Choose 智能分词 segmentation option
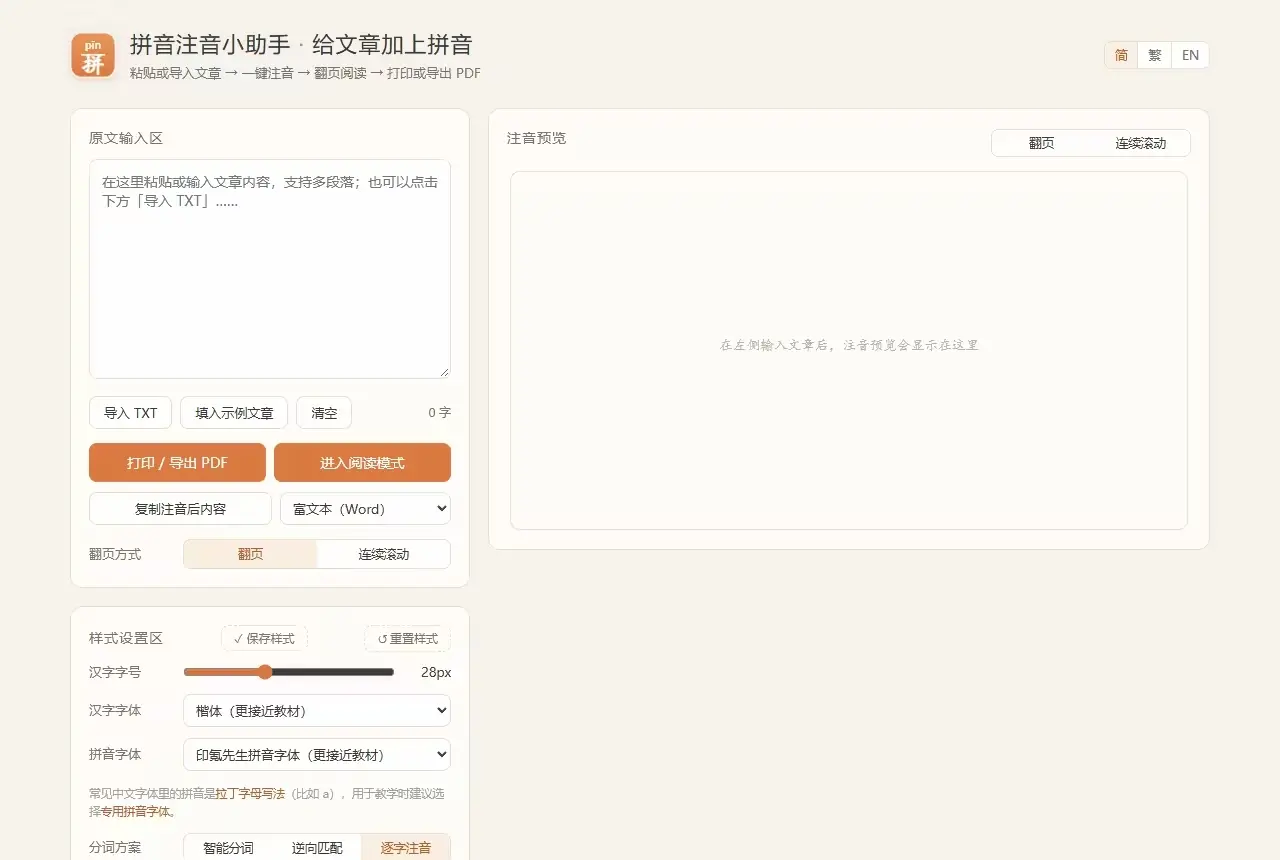Screen dimensions: 1280x860 tap(228, 848)
